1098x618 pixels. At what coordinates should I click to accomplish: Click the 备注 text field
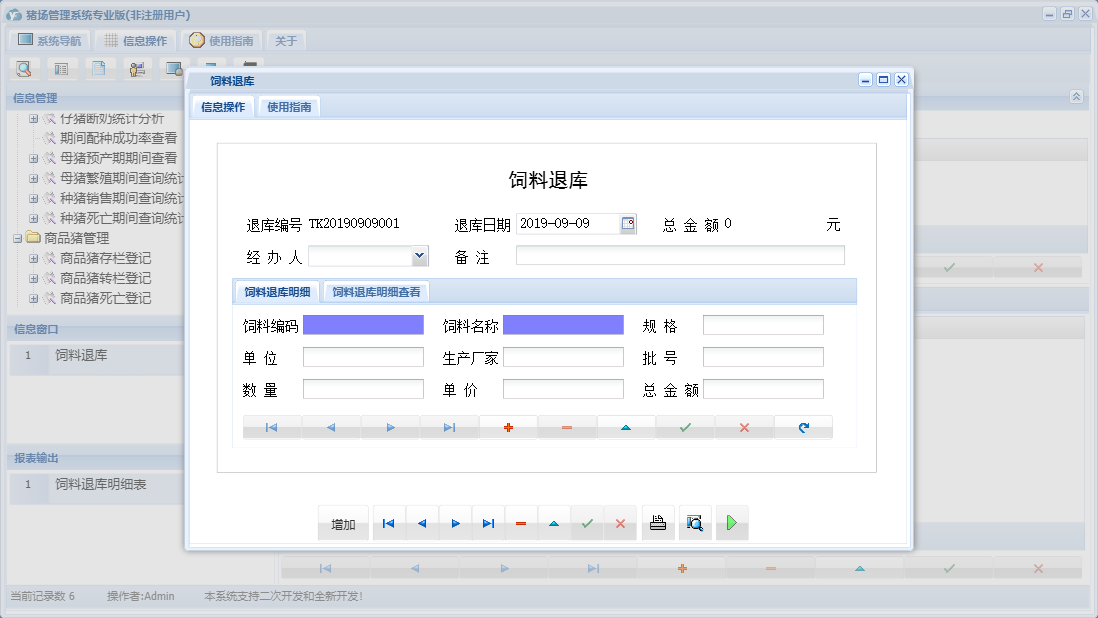pyautogui.click(x=680, y=255)
